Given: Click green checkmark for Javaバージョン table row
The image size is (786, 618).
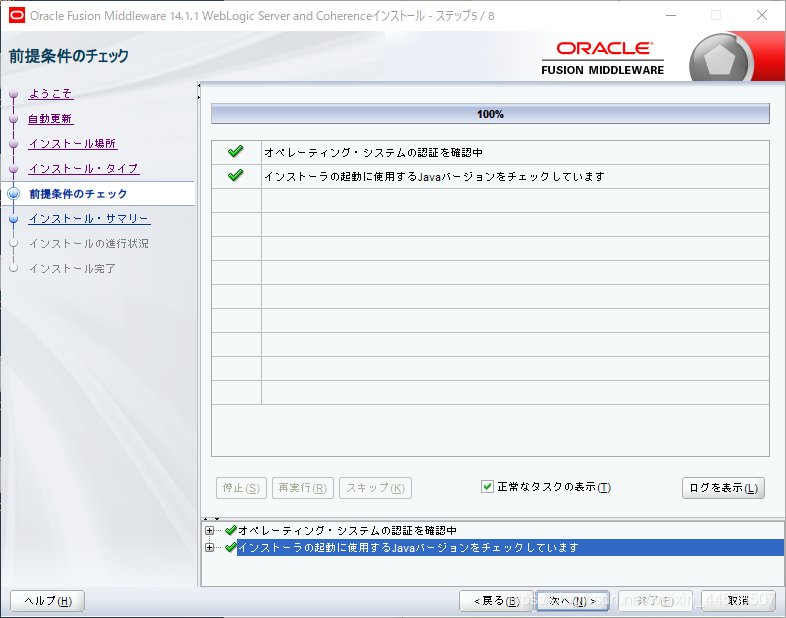Looking at the screenshot, I should 235,175.
